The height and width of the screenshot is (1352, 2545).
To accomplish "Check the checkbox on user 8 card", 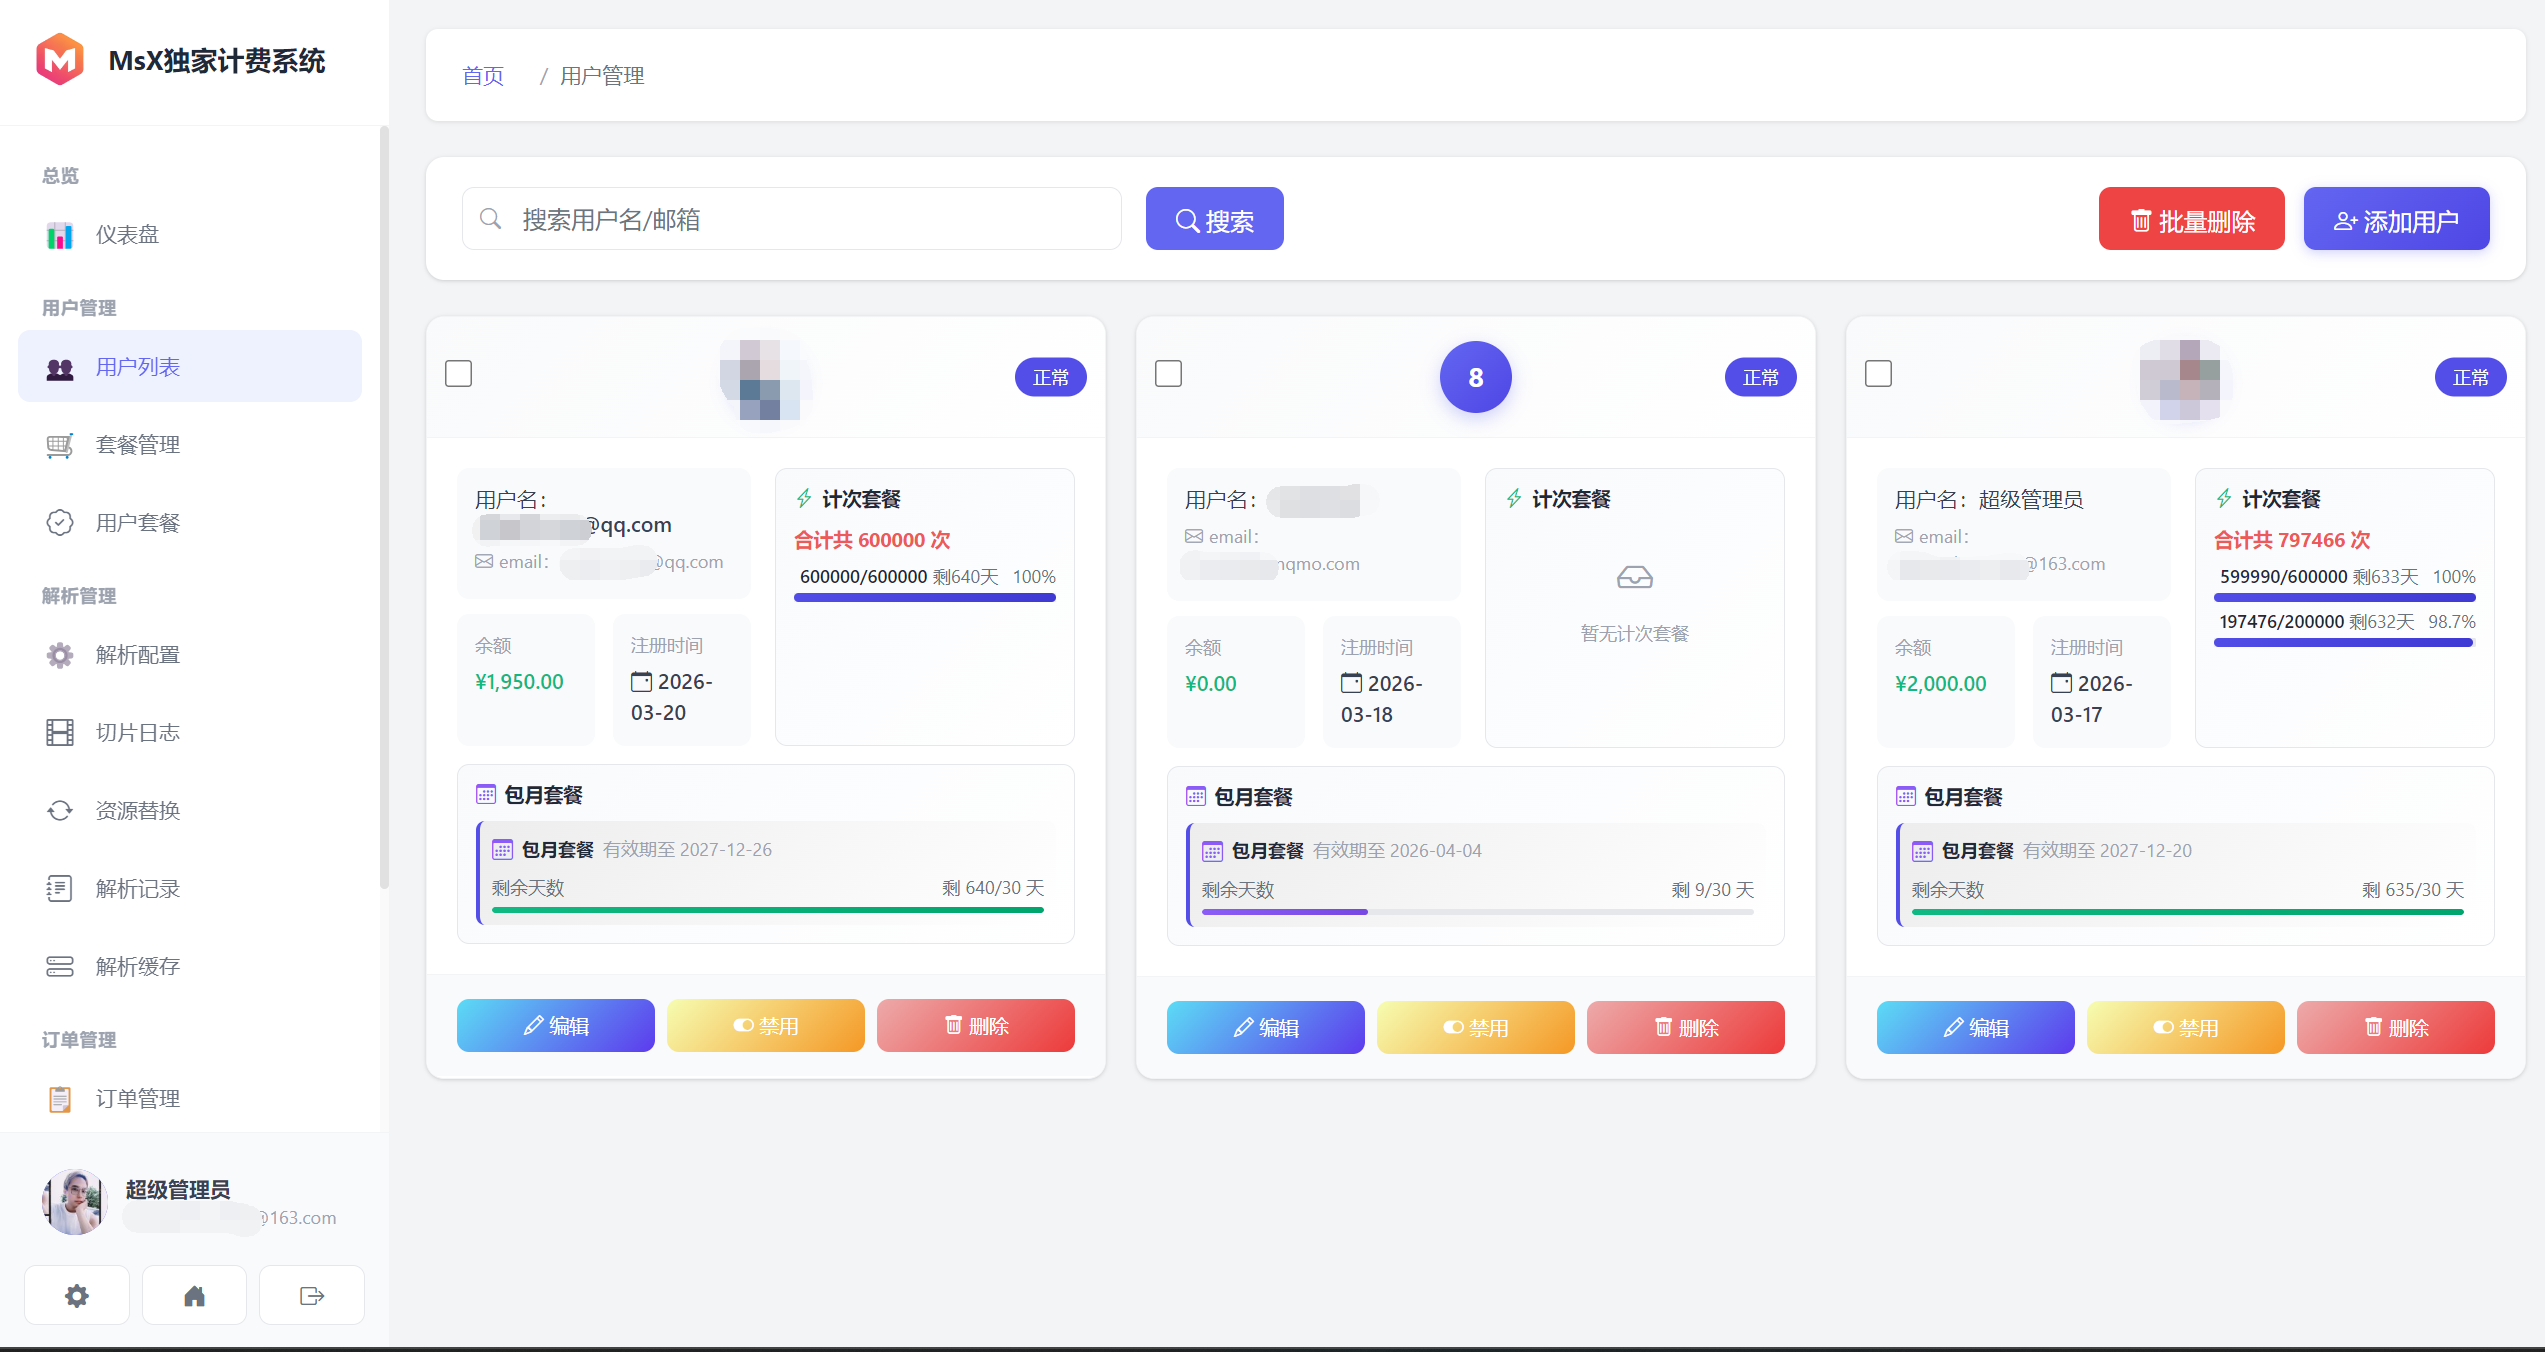I will point(1168,374).
